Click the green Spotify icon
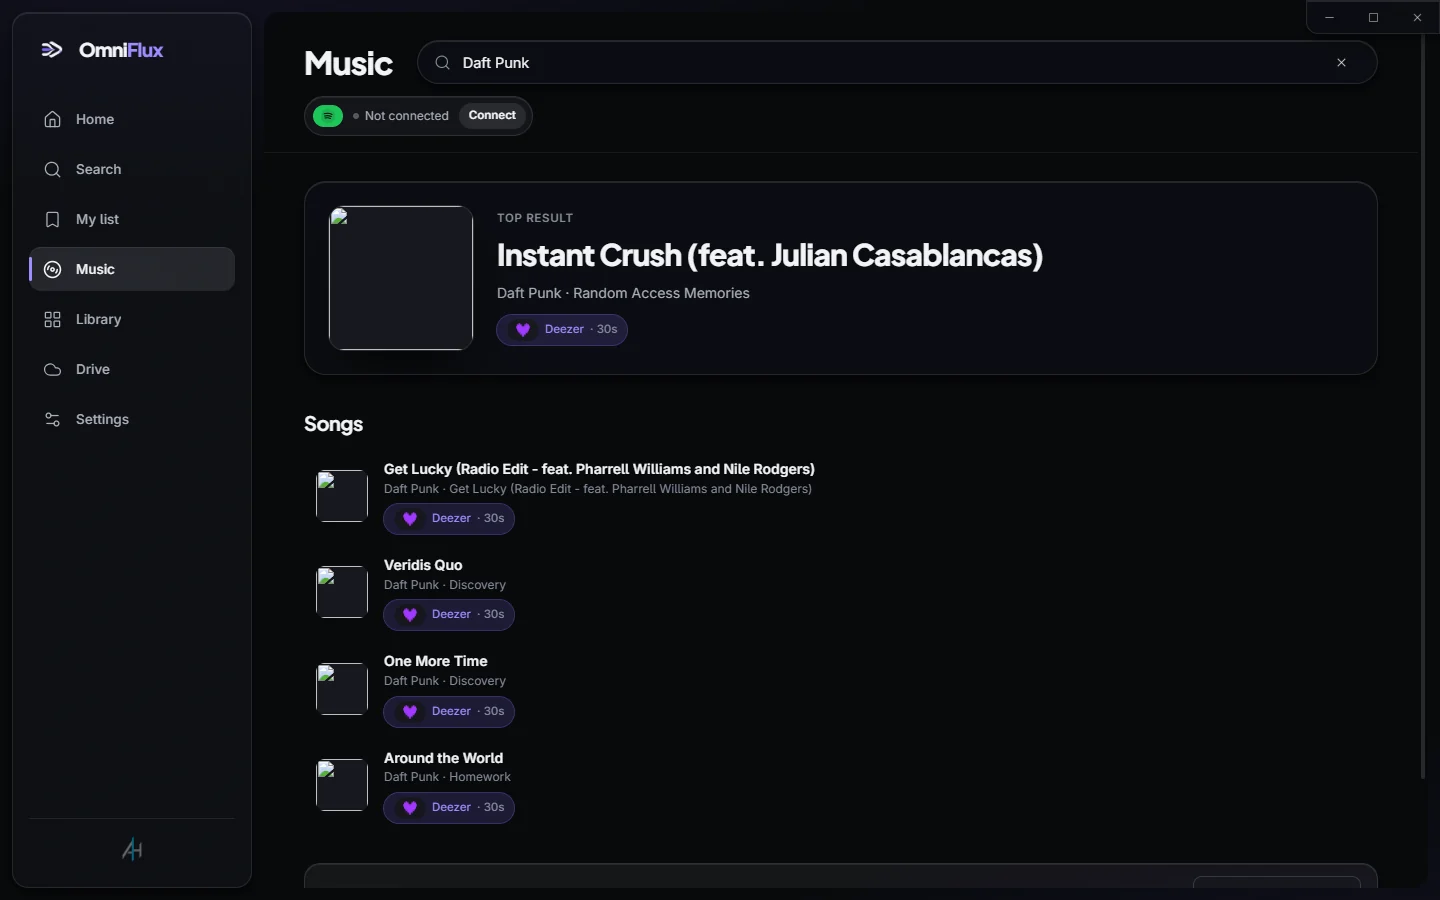This screenshot has height=900, width=1440. pyautogui.click(x=328, y=116)
